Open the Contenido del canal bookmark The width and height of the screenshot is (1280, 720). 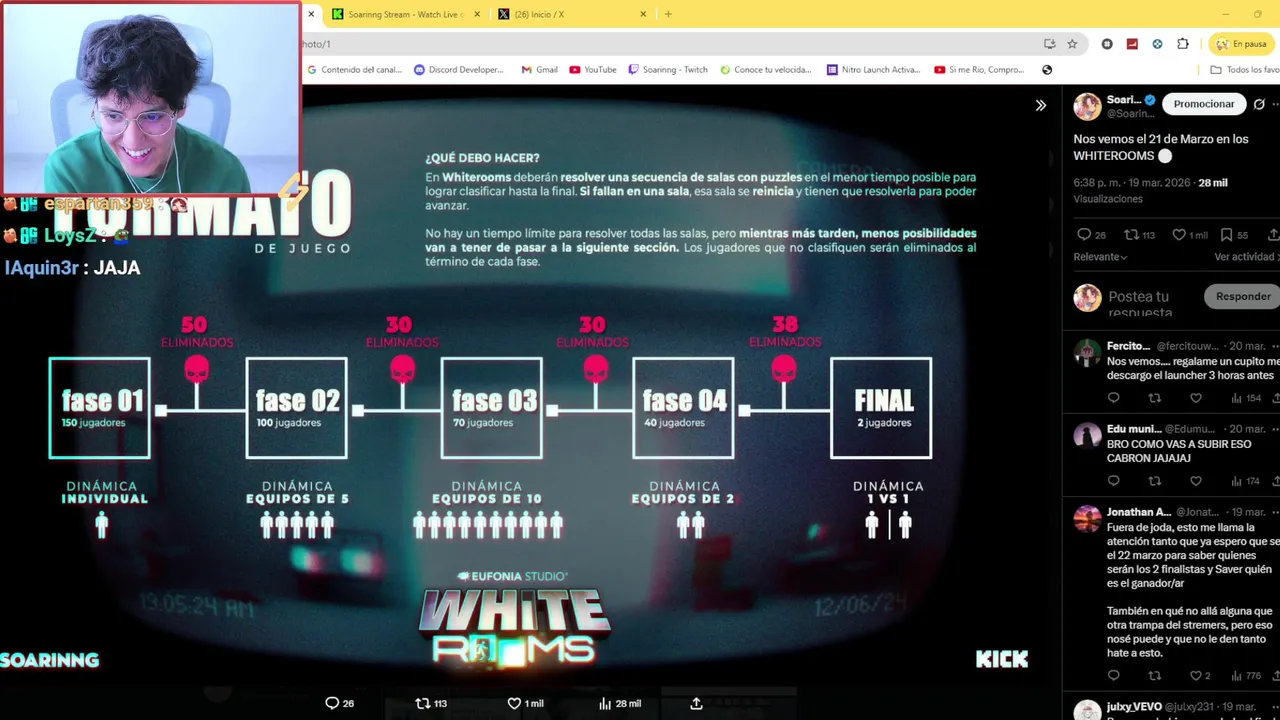click(355, 70)
